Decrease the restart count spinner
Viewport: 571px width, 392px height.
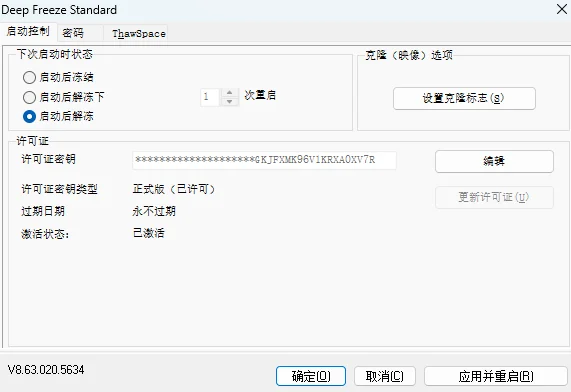229,102
